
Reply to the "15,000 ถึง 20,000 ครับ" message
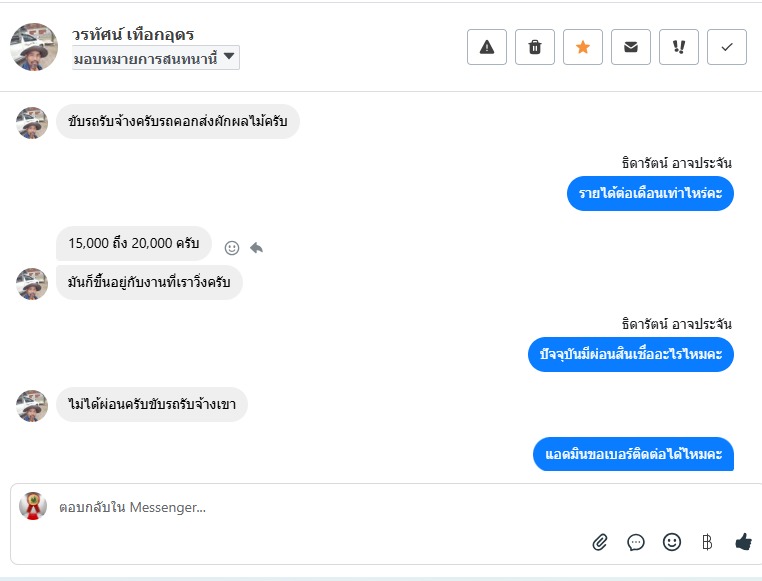pyautogui.click(x=256, y=247)
